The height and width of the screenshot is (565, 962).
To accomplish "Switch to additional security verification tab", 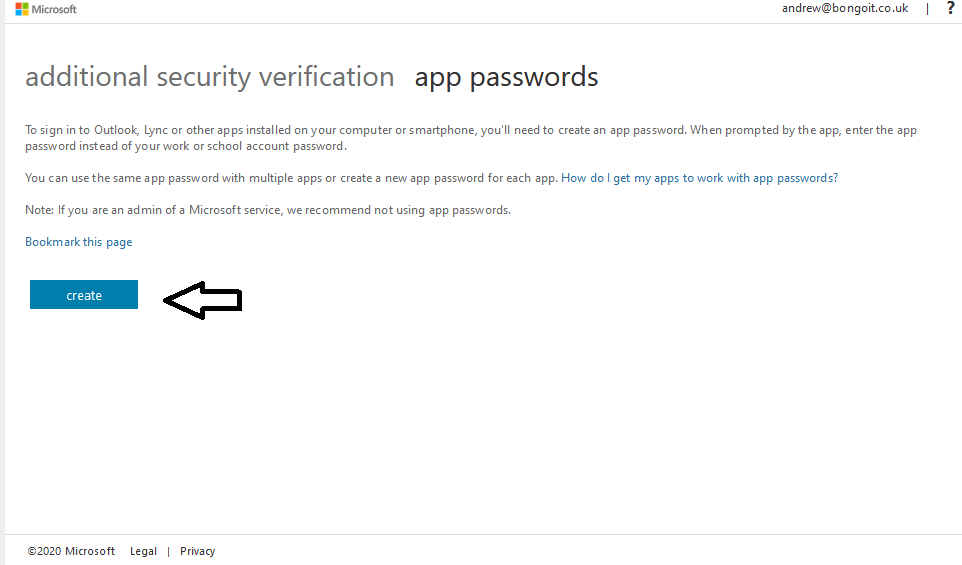I will click(x=209, y=77).
